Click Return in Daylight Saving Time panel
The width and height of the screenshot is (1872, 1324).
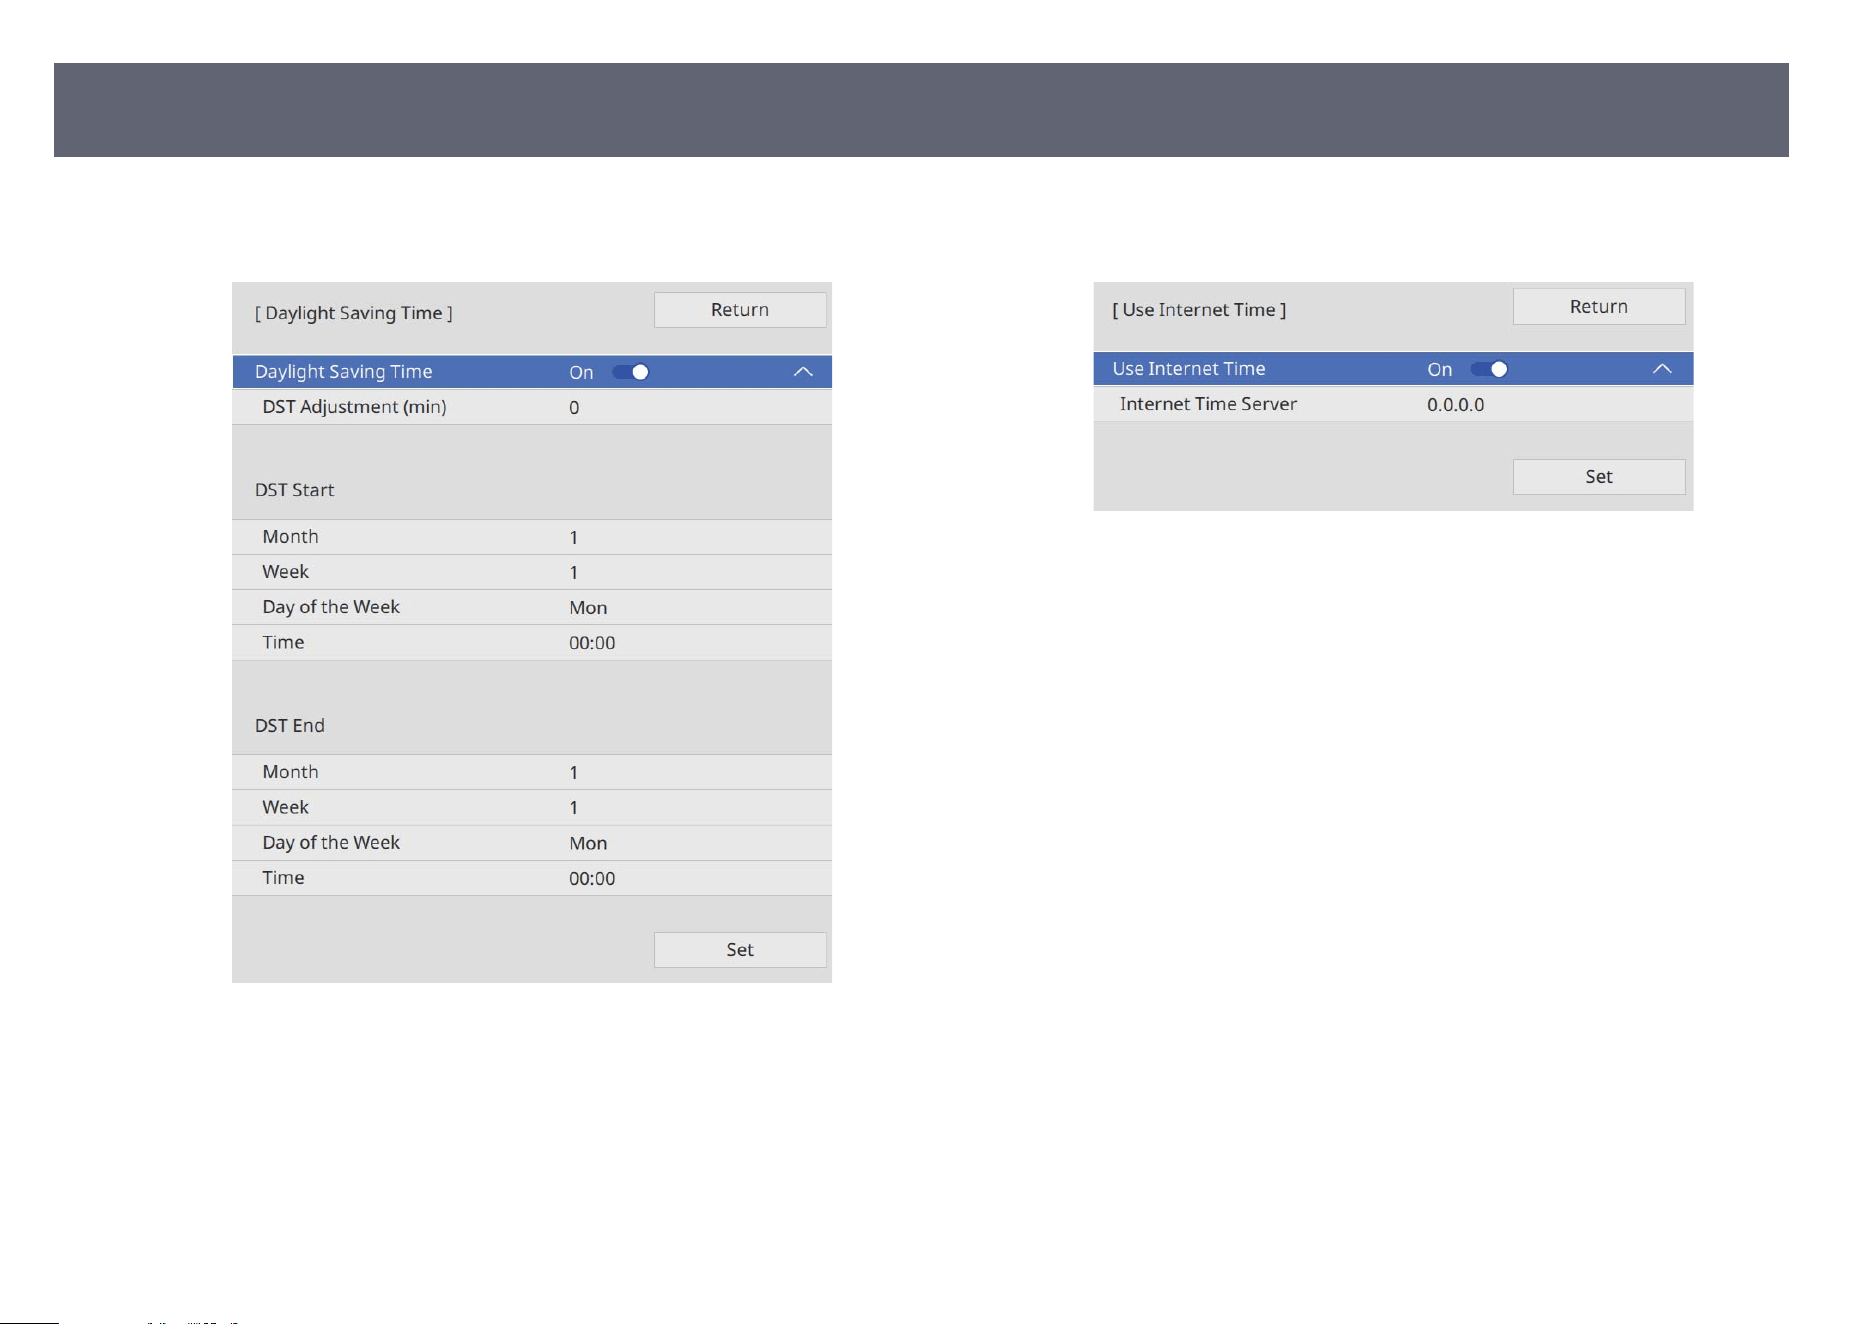[740, 310]
